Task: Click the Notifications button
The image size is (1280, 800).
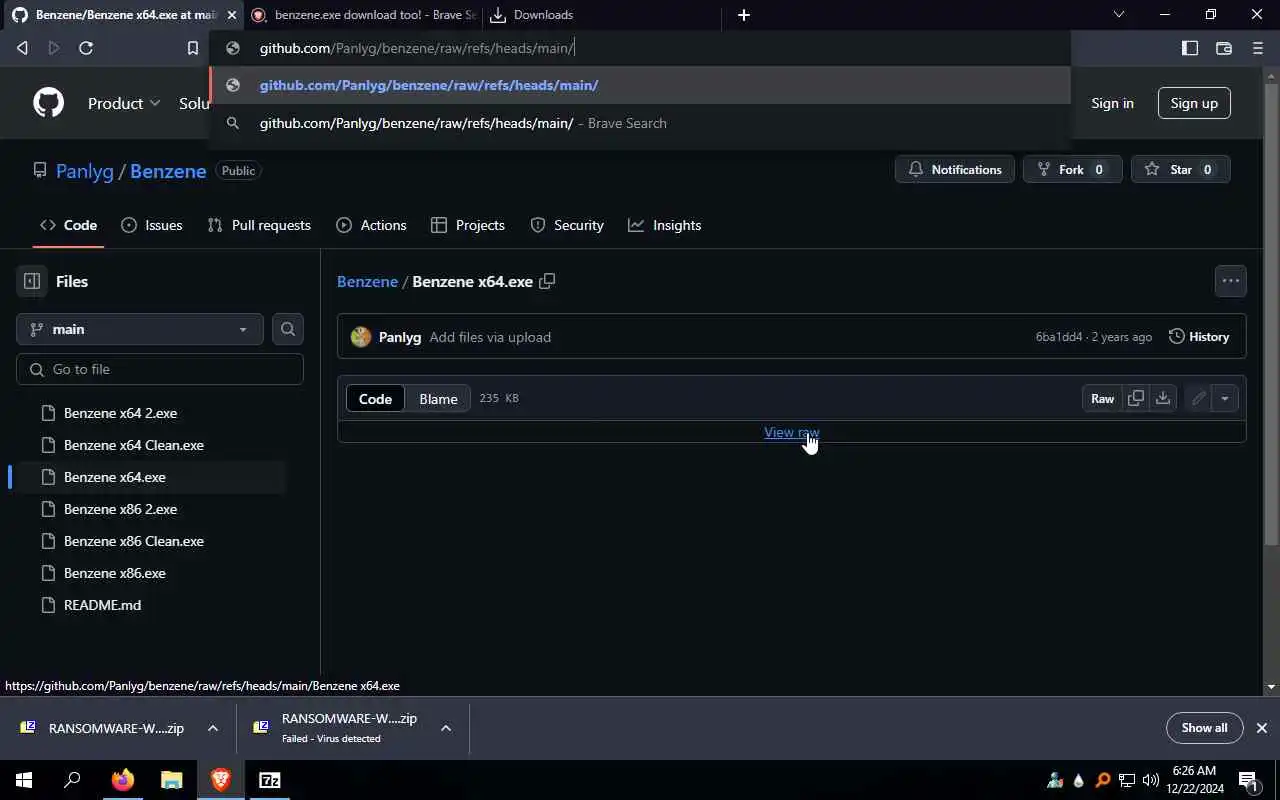Action: click(x=955, y=170)
